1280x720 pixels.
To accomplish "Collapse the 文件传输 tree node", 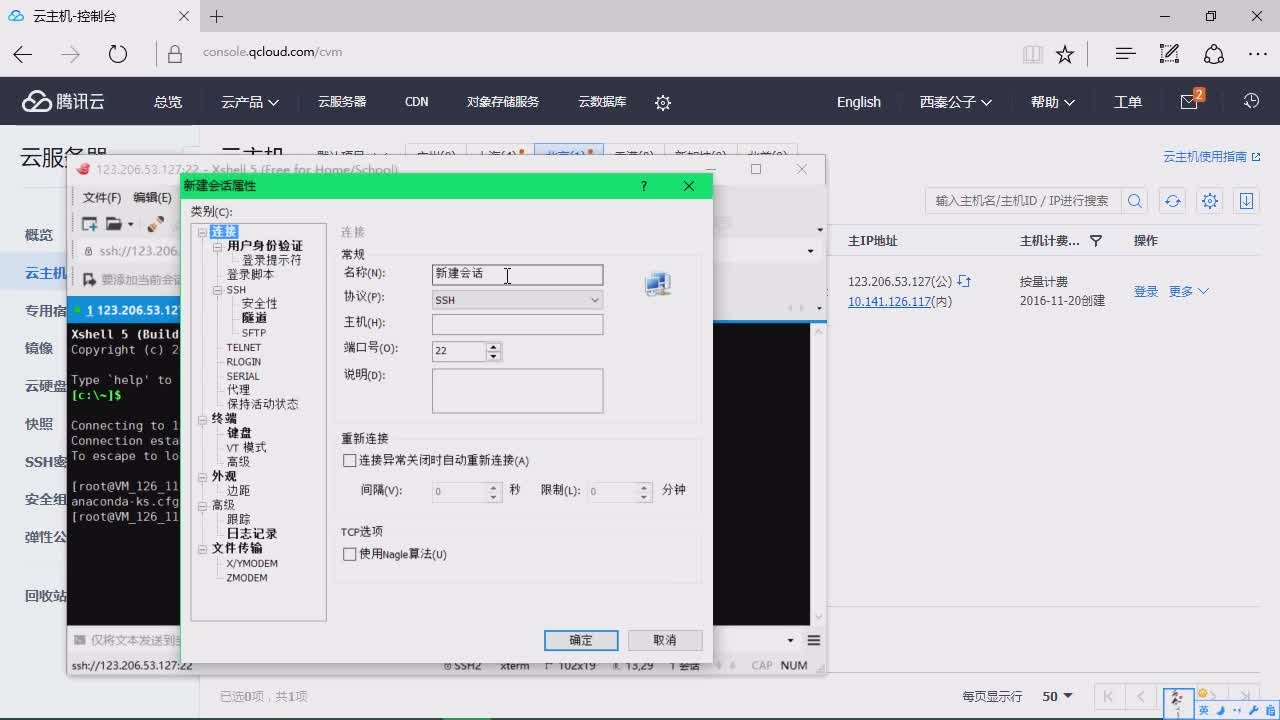I will coord(204,549).
